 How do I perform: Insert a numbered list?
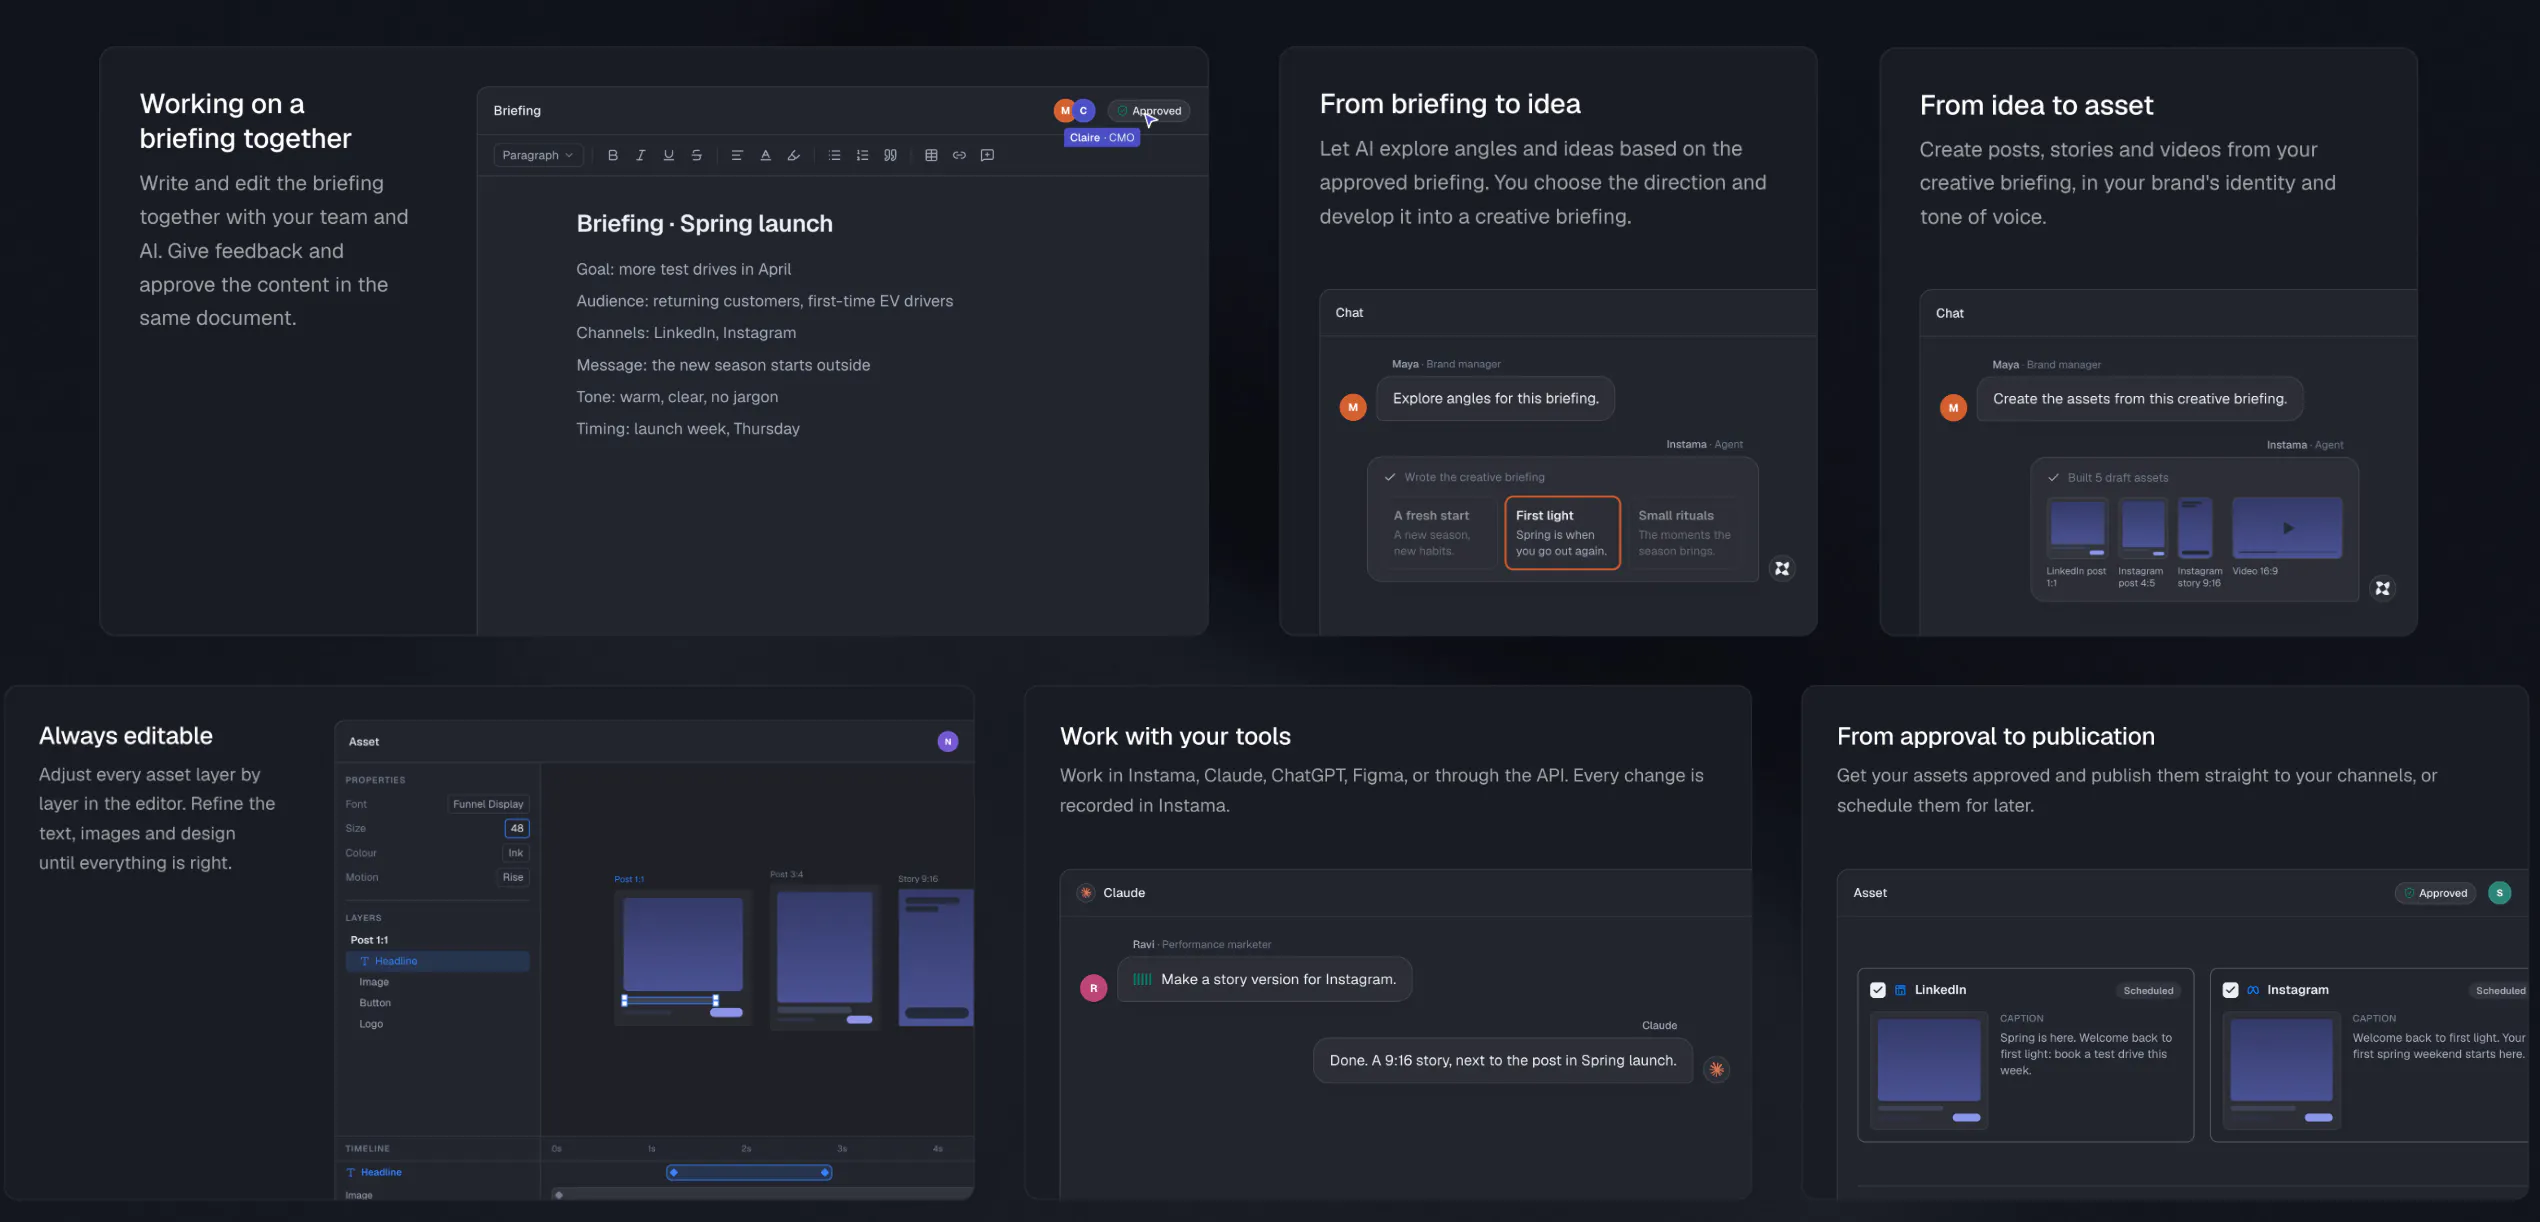coord(862,155)
